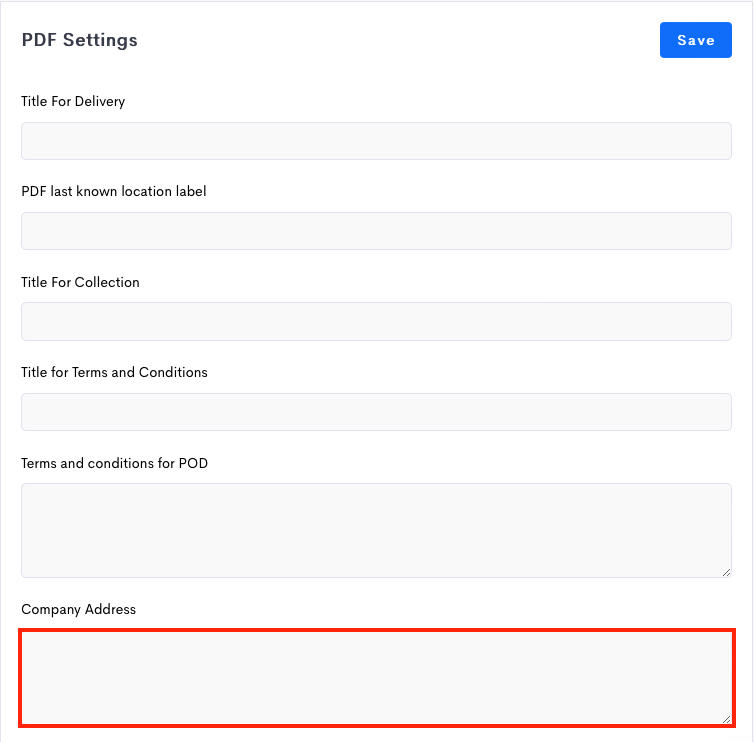Image resolution: width=754 pixels, height=742 pixels.
Task: Grab the resize handle of POD terms textarea
Action: (x=727, y=572)
